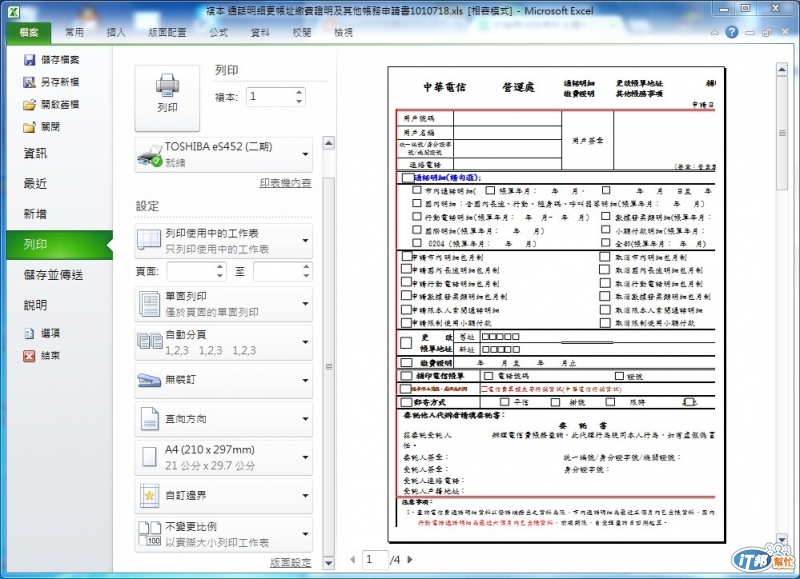Click settings panel scrollbar down arrow

click(x=329, y=563)
